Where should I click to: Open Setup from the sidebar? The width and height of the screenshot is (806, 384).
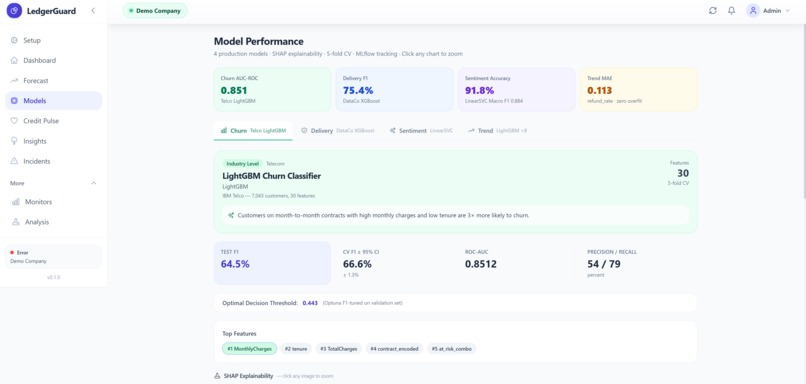click(53, 40)
